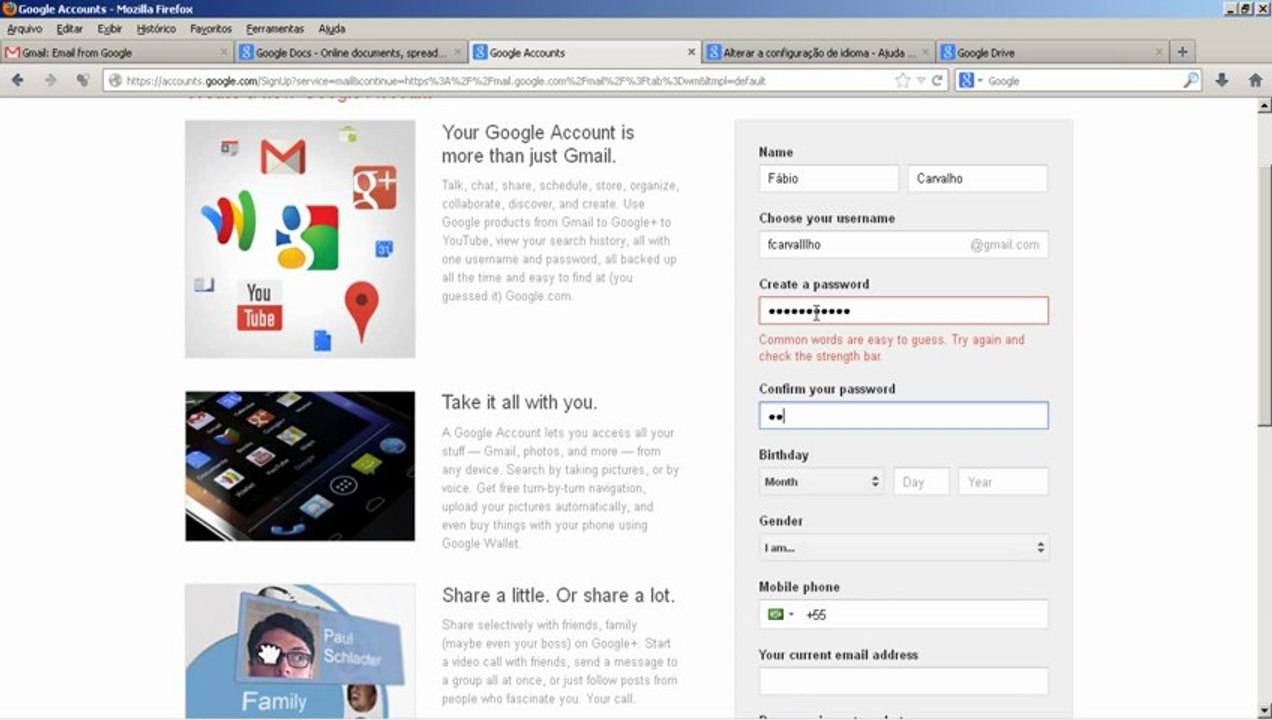Open the Gender 'I am...' dropdown
The width and height of the screenshot is (1272, 720).
pyautogui.click(x=903, y=547)
